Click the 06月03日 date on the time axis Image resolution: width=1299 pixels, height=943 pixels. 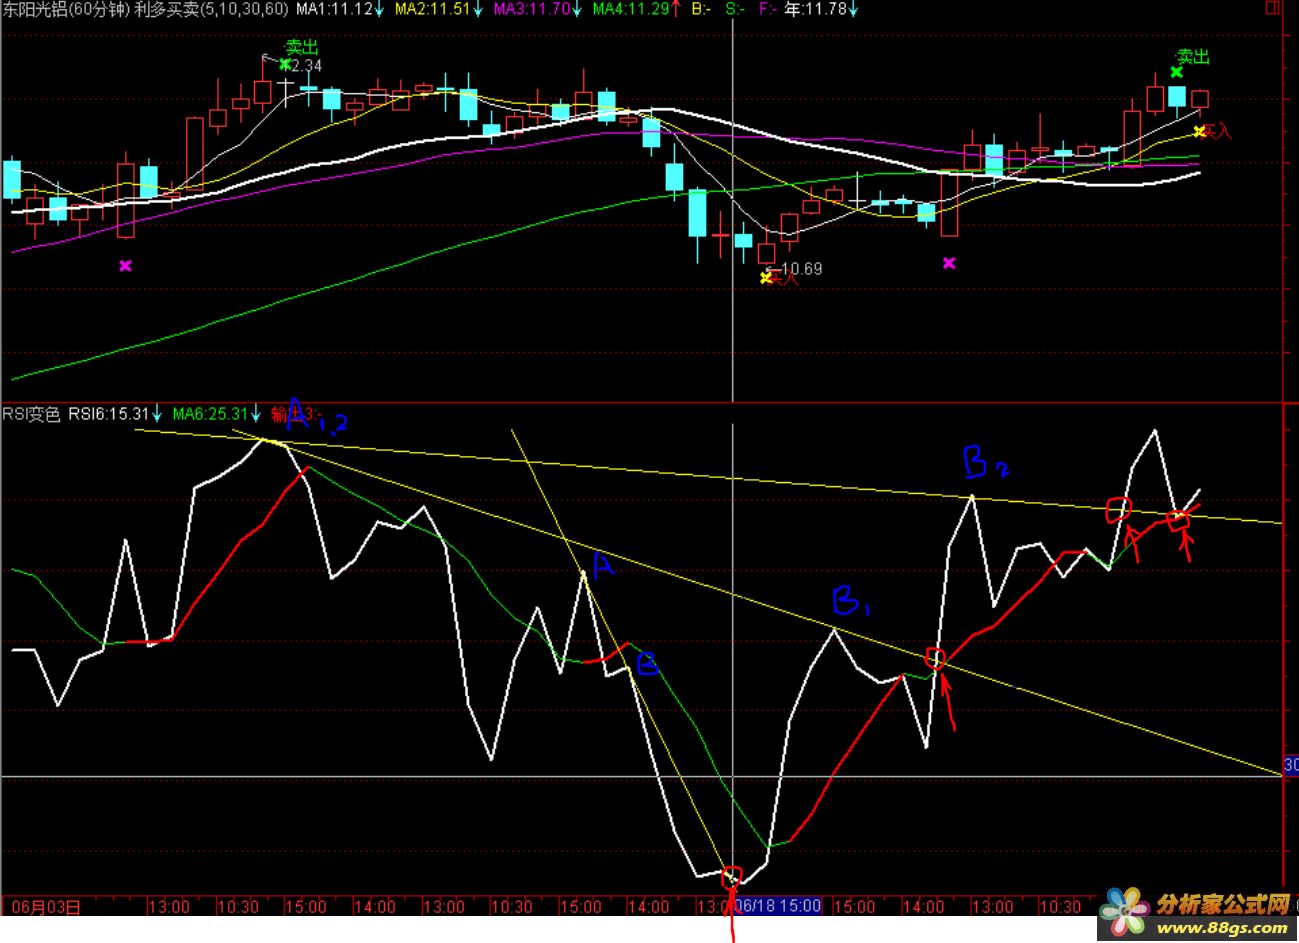pos(47,907)
